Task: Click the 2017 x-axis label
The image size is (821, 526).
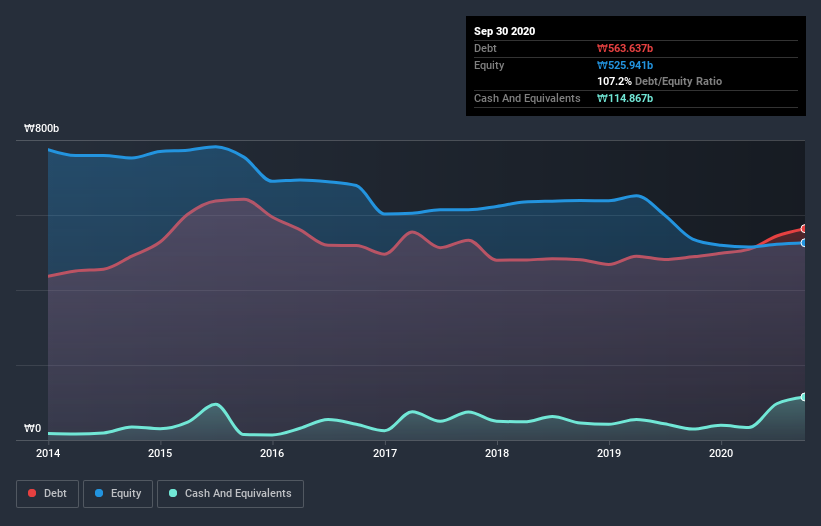Action: 385,453
